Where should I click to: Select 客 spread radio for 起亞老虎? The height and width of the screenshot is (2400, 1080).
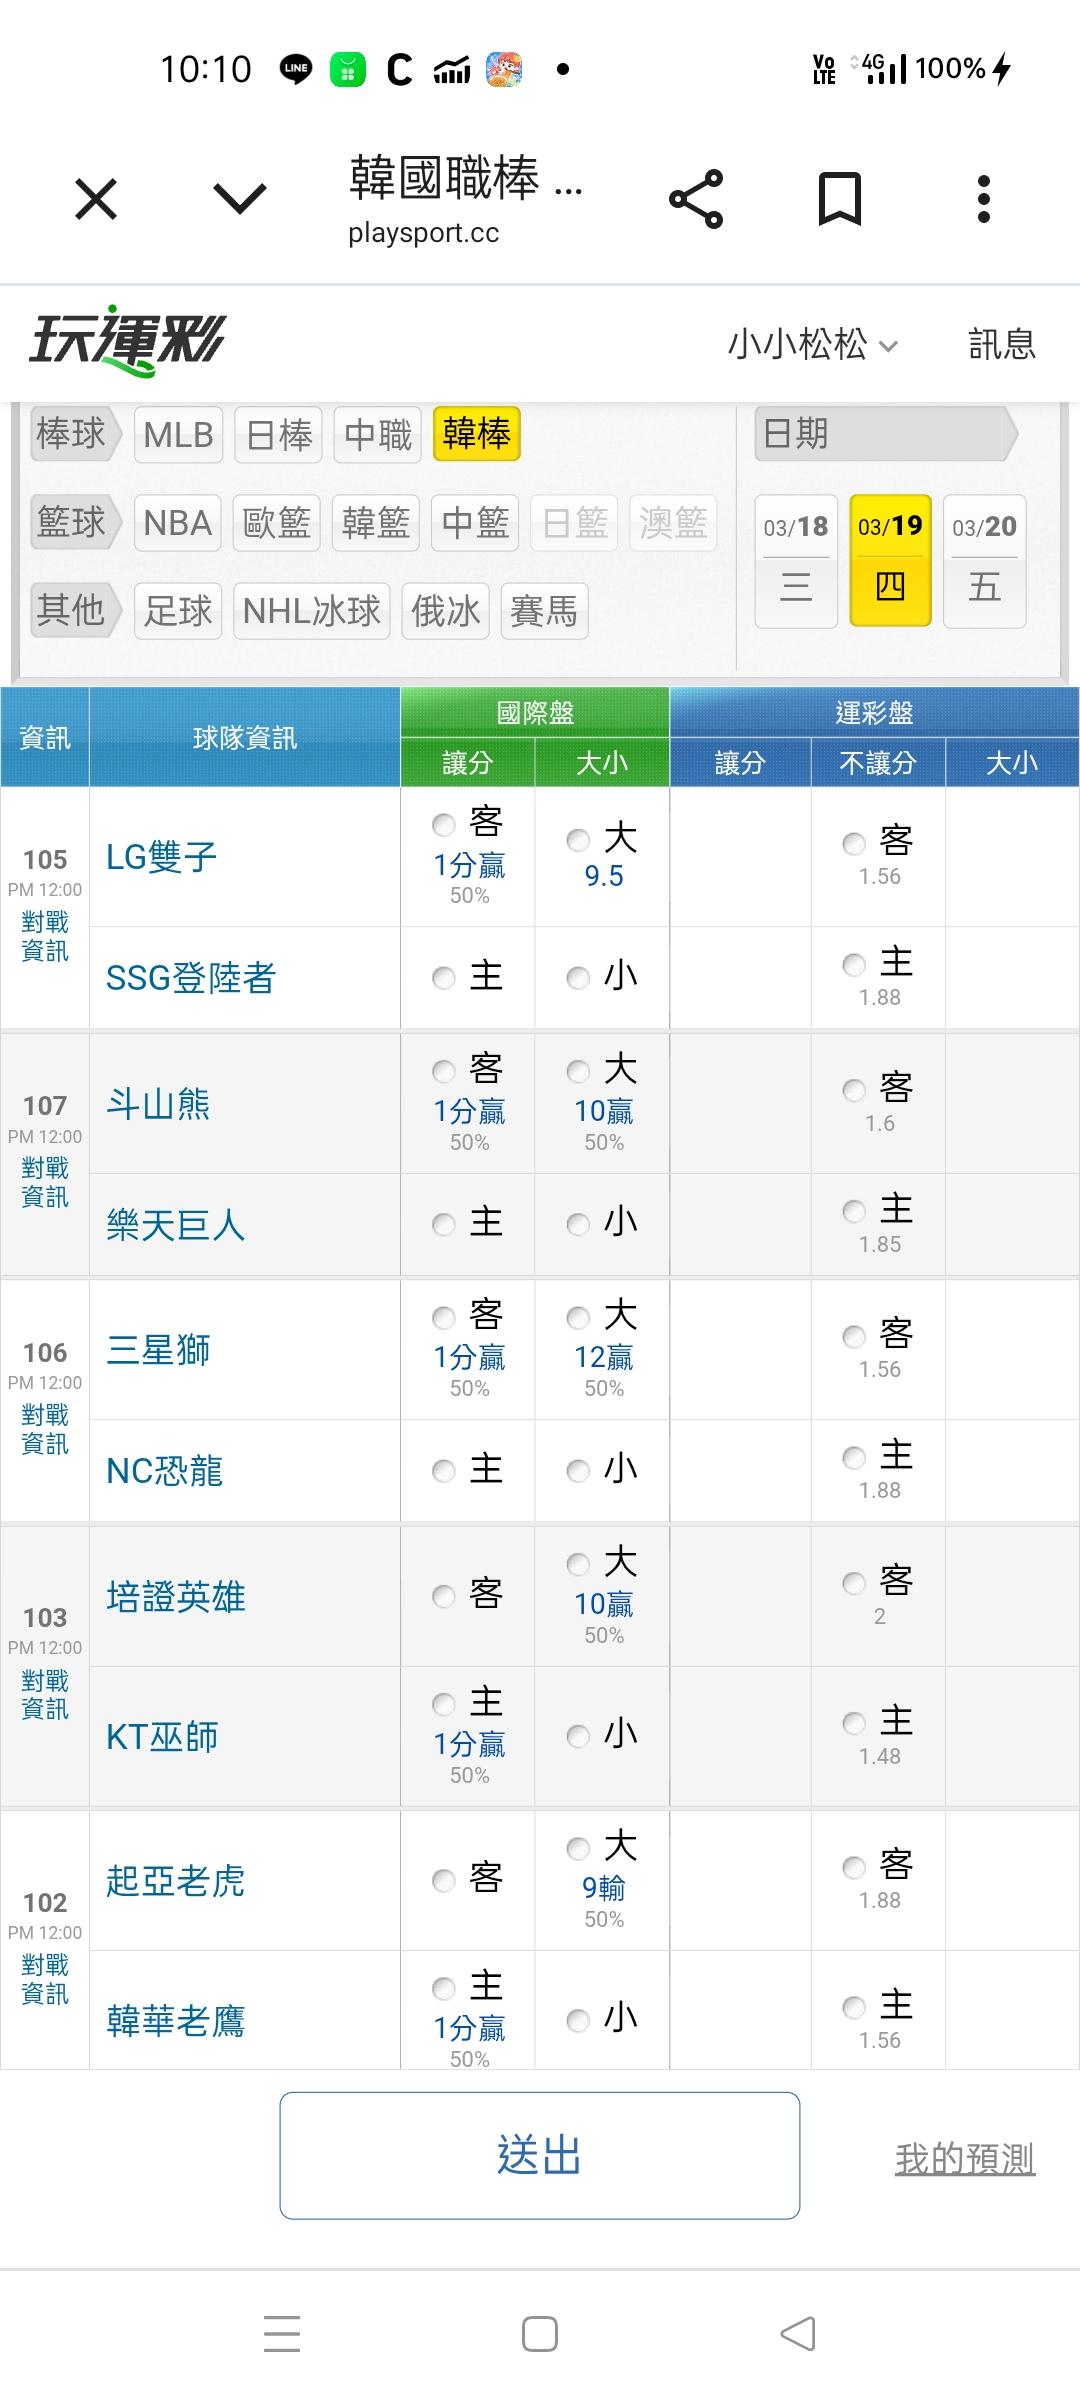444,1881
